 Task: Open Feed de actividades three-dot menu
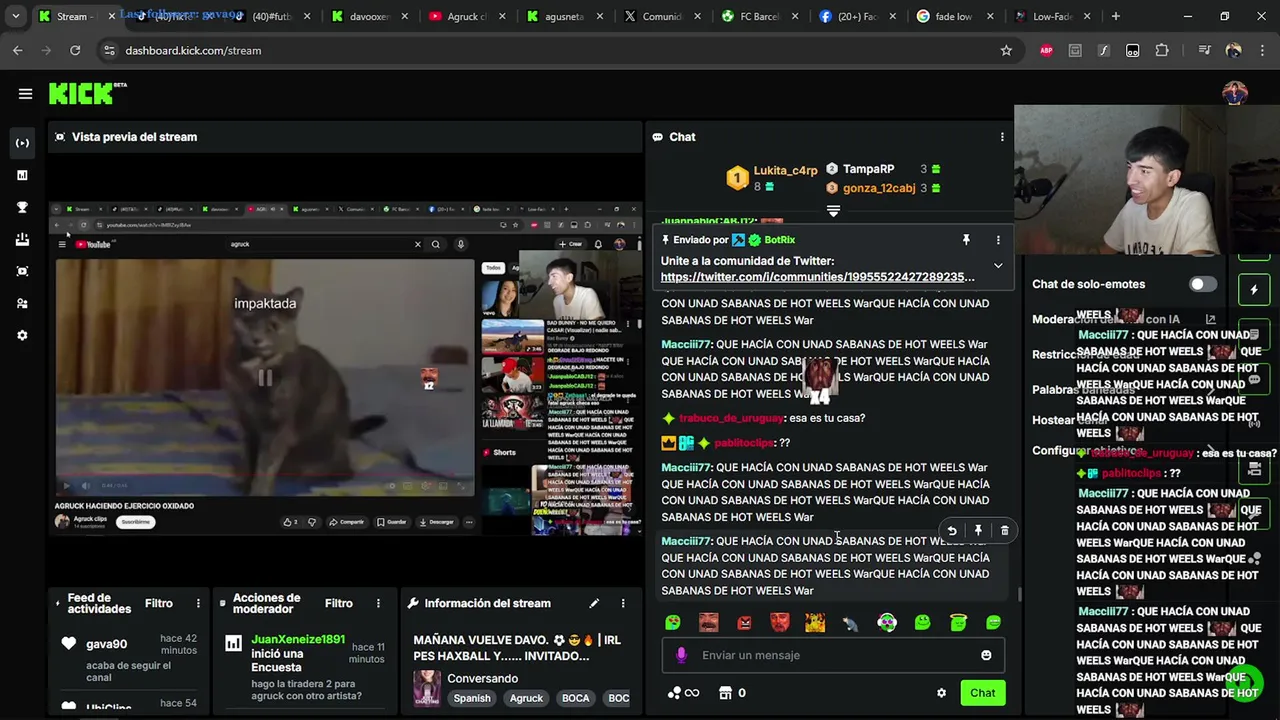[x=198, y=603]
